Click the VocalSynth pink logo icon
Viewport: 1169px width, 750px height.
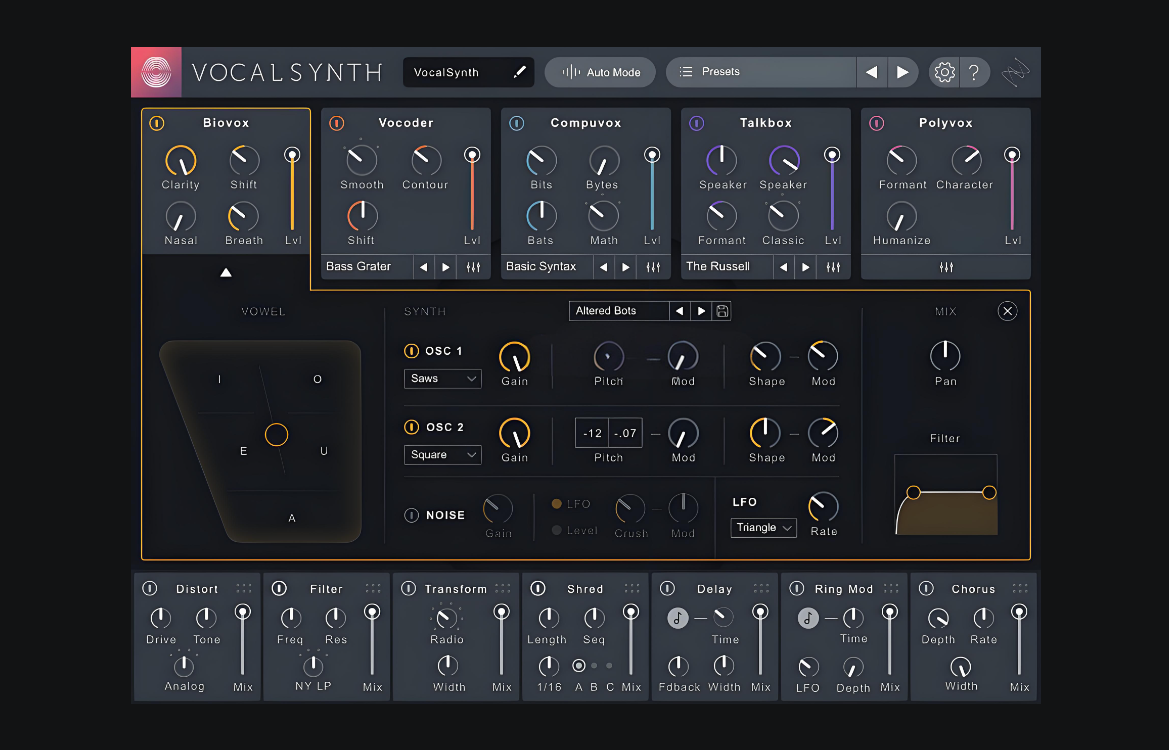point(157,72)
